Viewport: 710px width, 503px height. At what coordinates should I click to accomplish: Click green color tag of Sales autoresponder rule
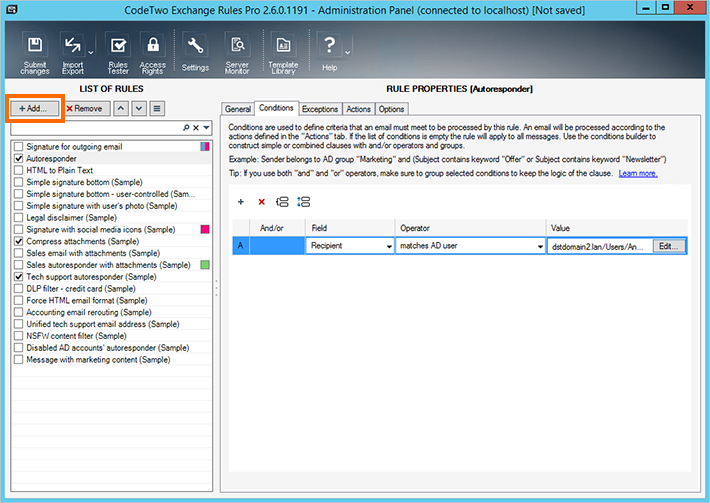(205, 265)
